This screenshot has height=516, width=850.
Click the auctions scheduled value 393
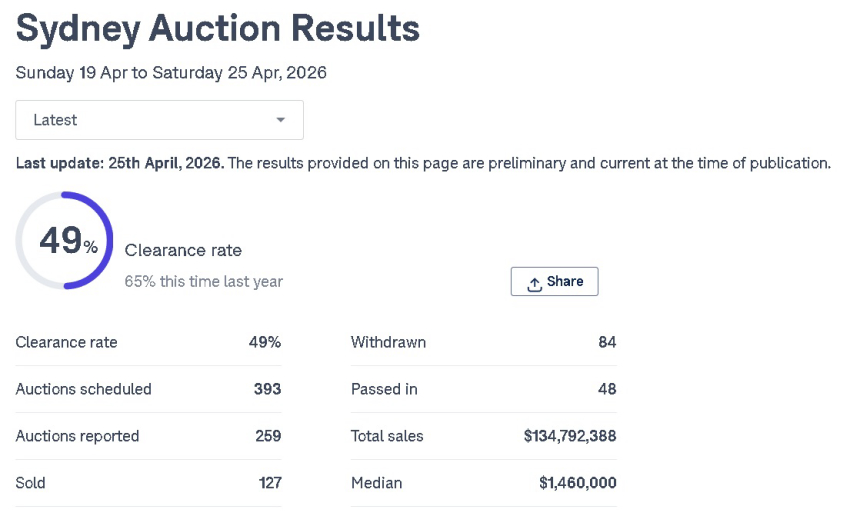[x=267, y=389]
